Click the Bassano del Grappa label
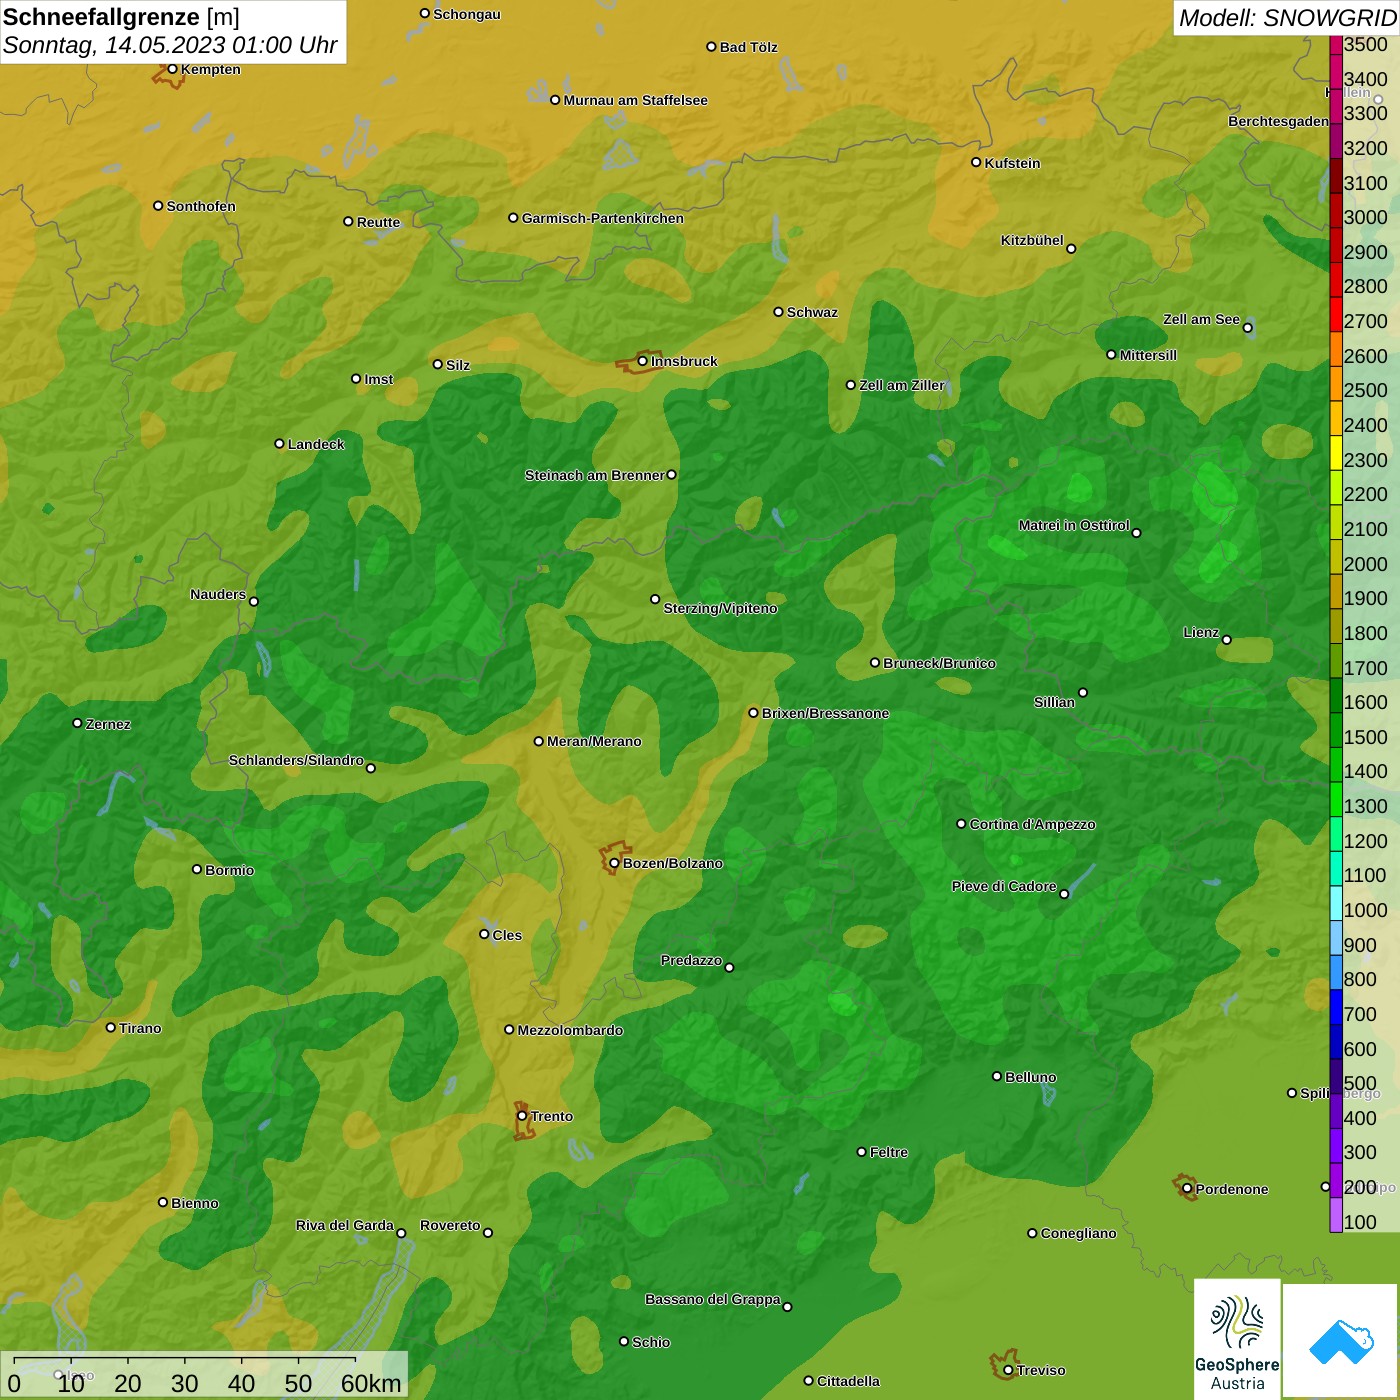Image resolution: width=1400 pixels, height=1400 pixels. 713,1299
